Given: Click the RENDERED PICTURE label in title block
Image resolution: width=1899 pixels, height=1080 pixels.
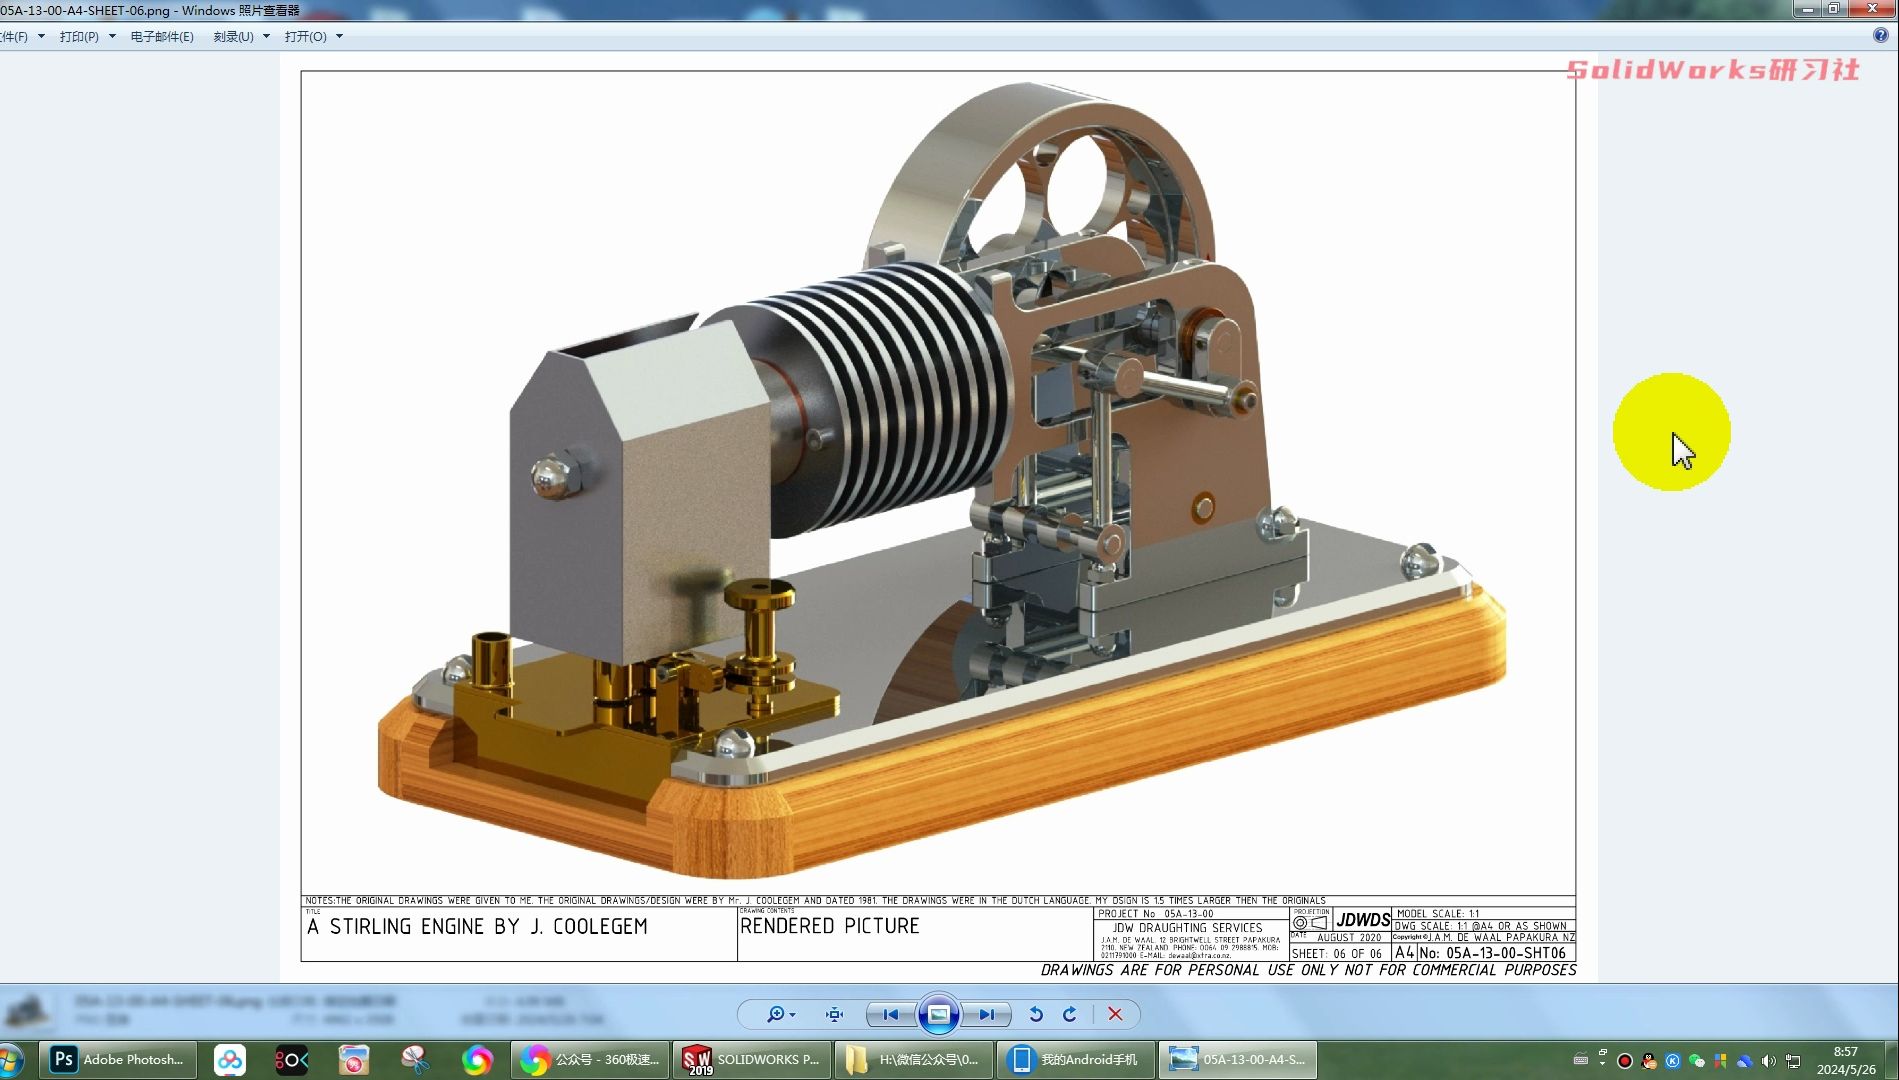Looking at the screenshot, I should [830, 926].
